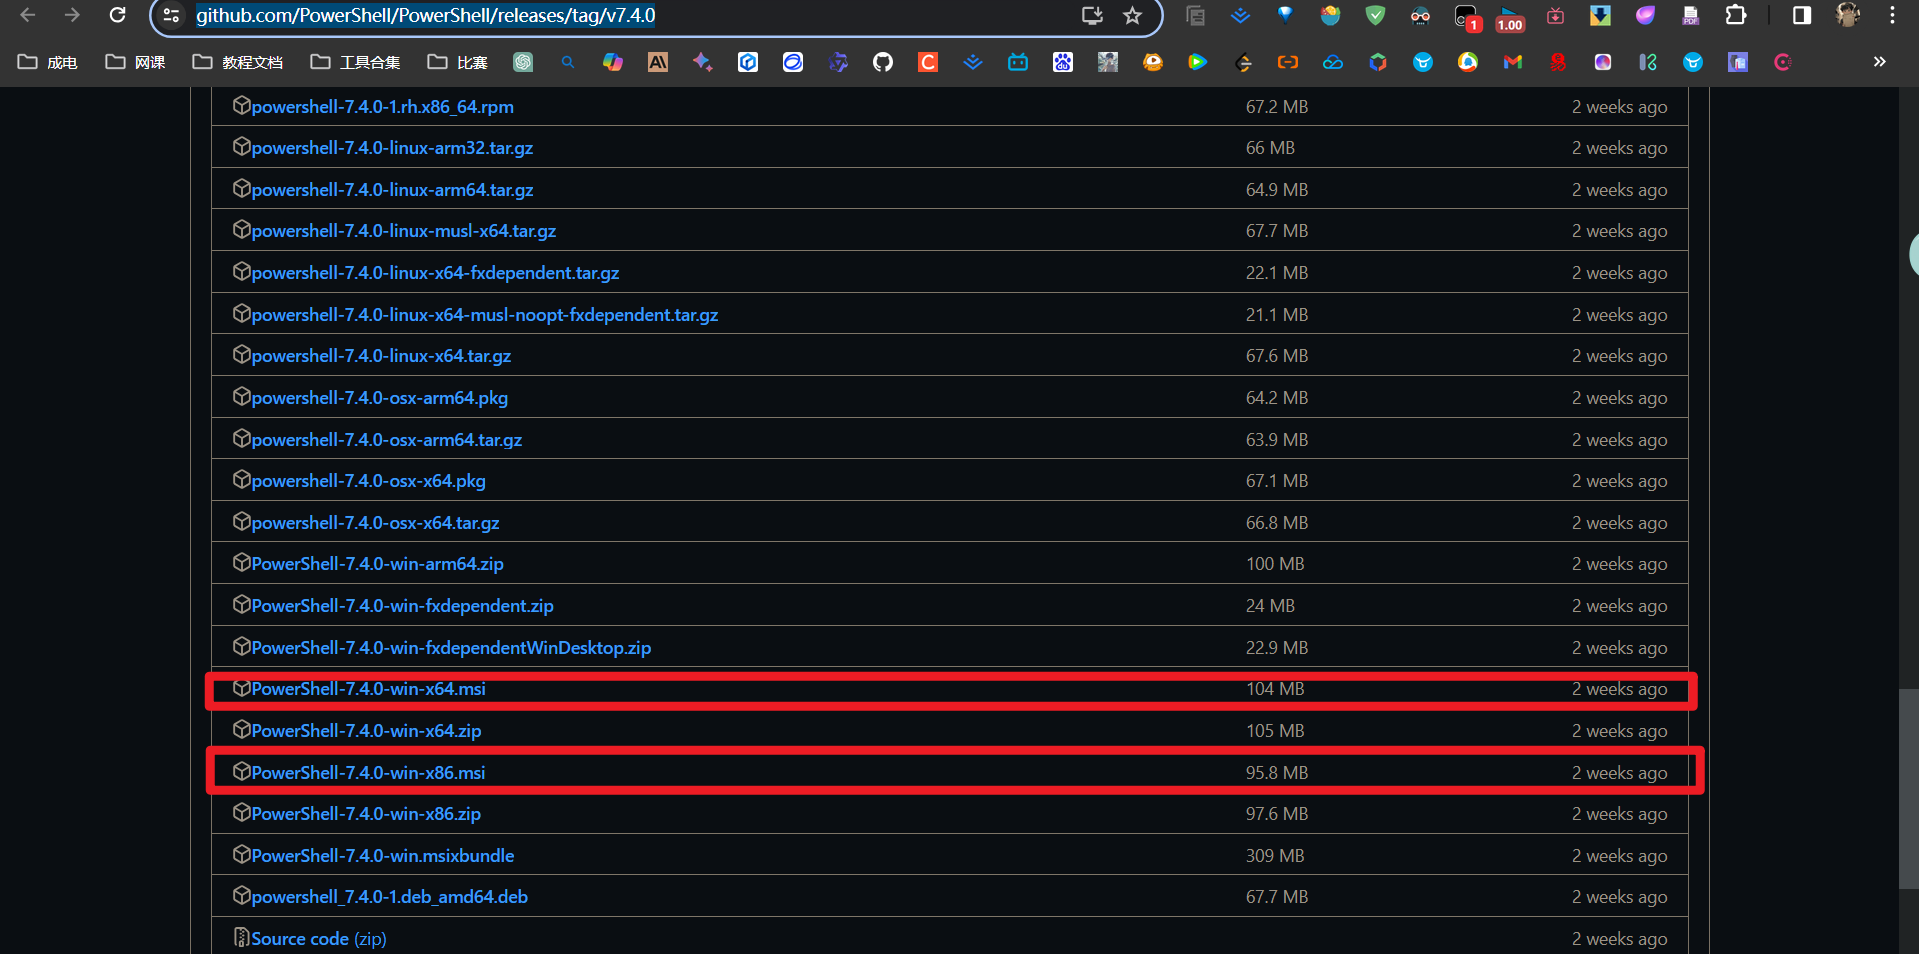
Task: Download PowerShell-7.4.0-win-x86.zip
Action: click(x=366, y=814)
